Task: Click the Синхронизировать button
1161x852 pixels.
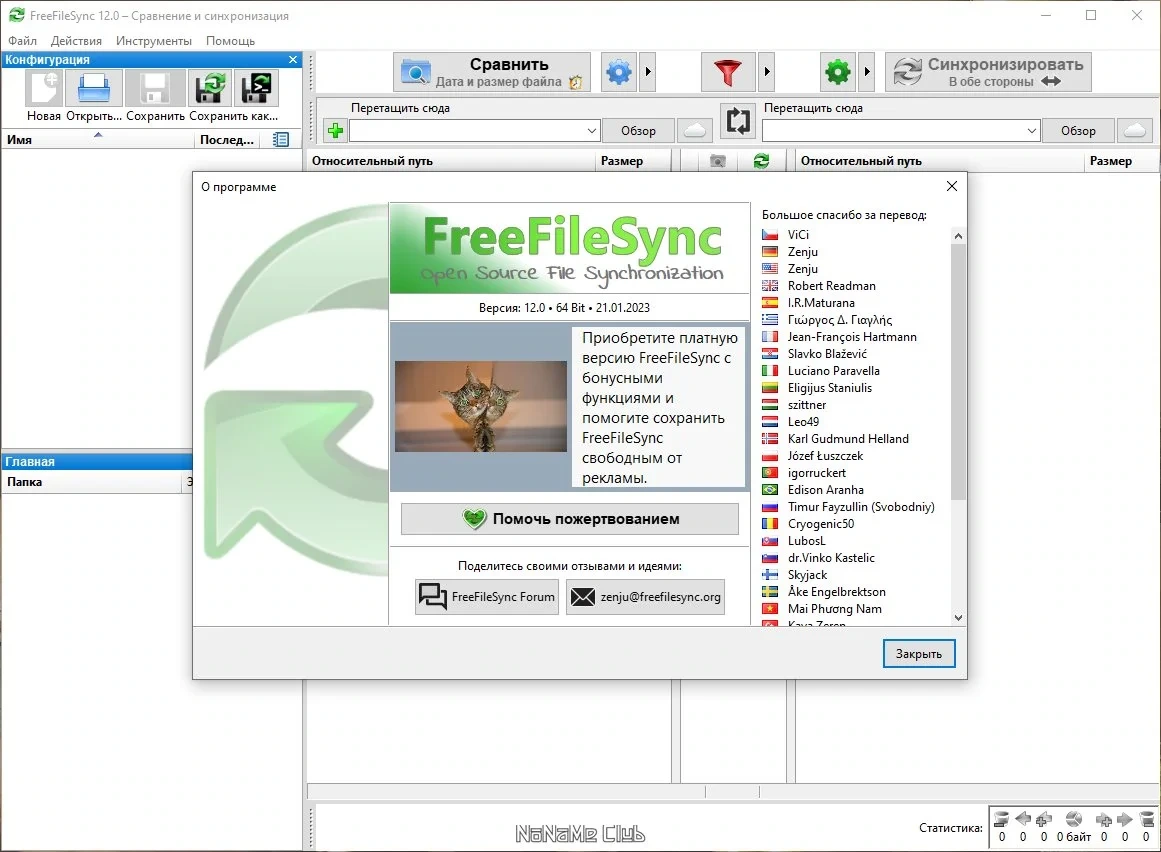Action: coord(988,72)
